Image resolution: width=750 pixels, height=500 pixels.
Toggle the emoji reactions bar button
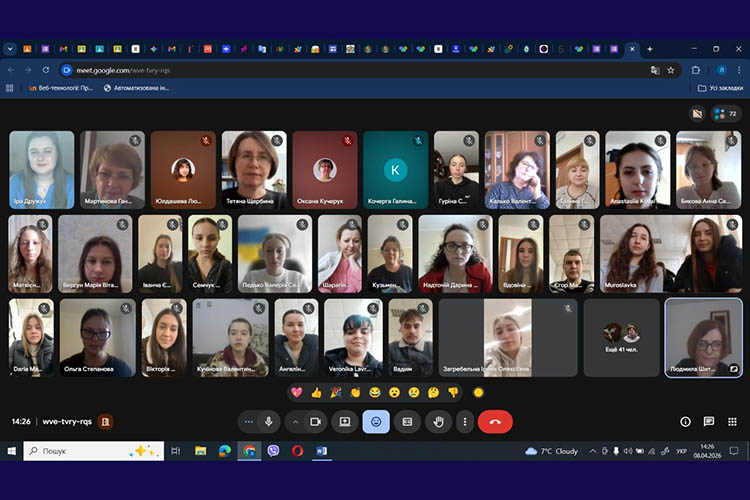[x=376, y=422]
